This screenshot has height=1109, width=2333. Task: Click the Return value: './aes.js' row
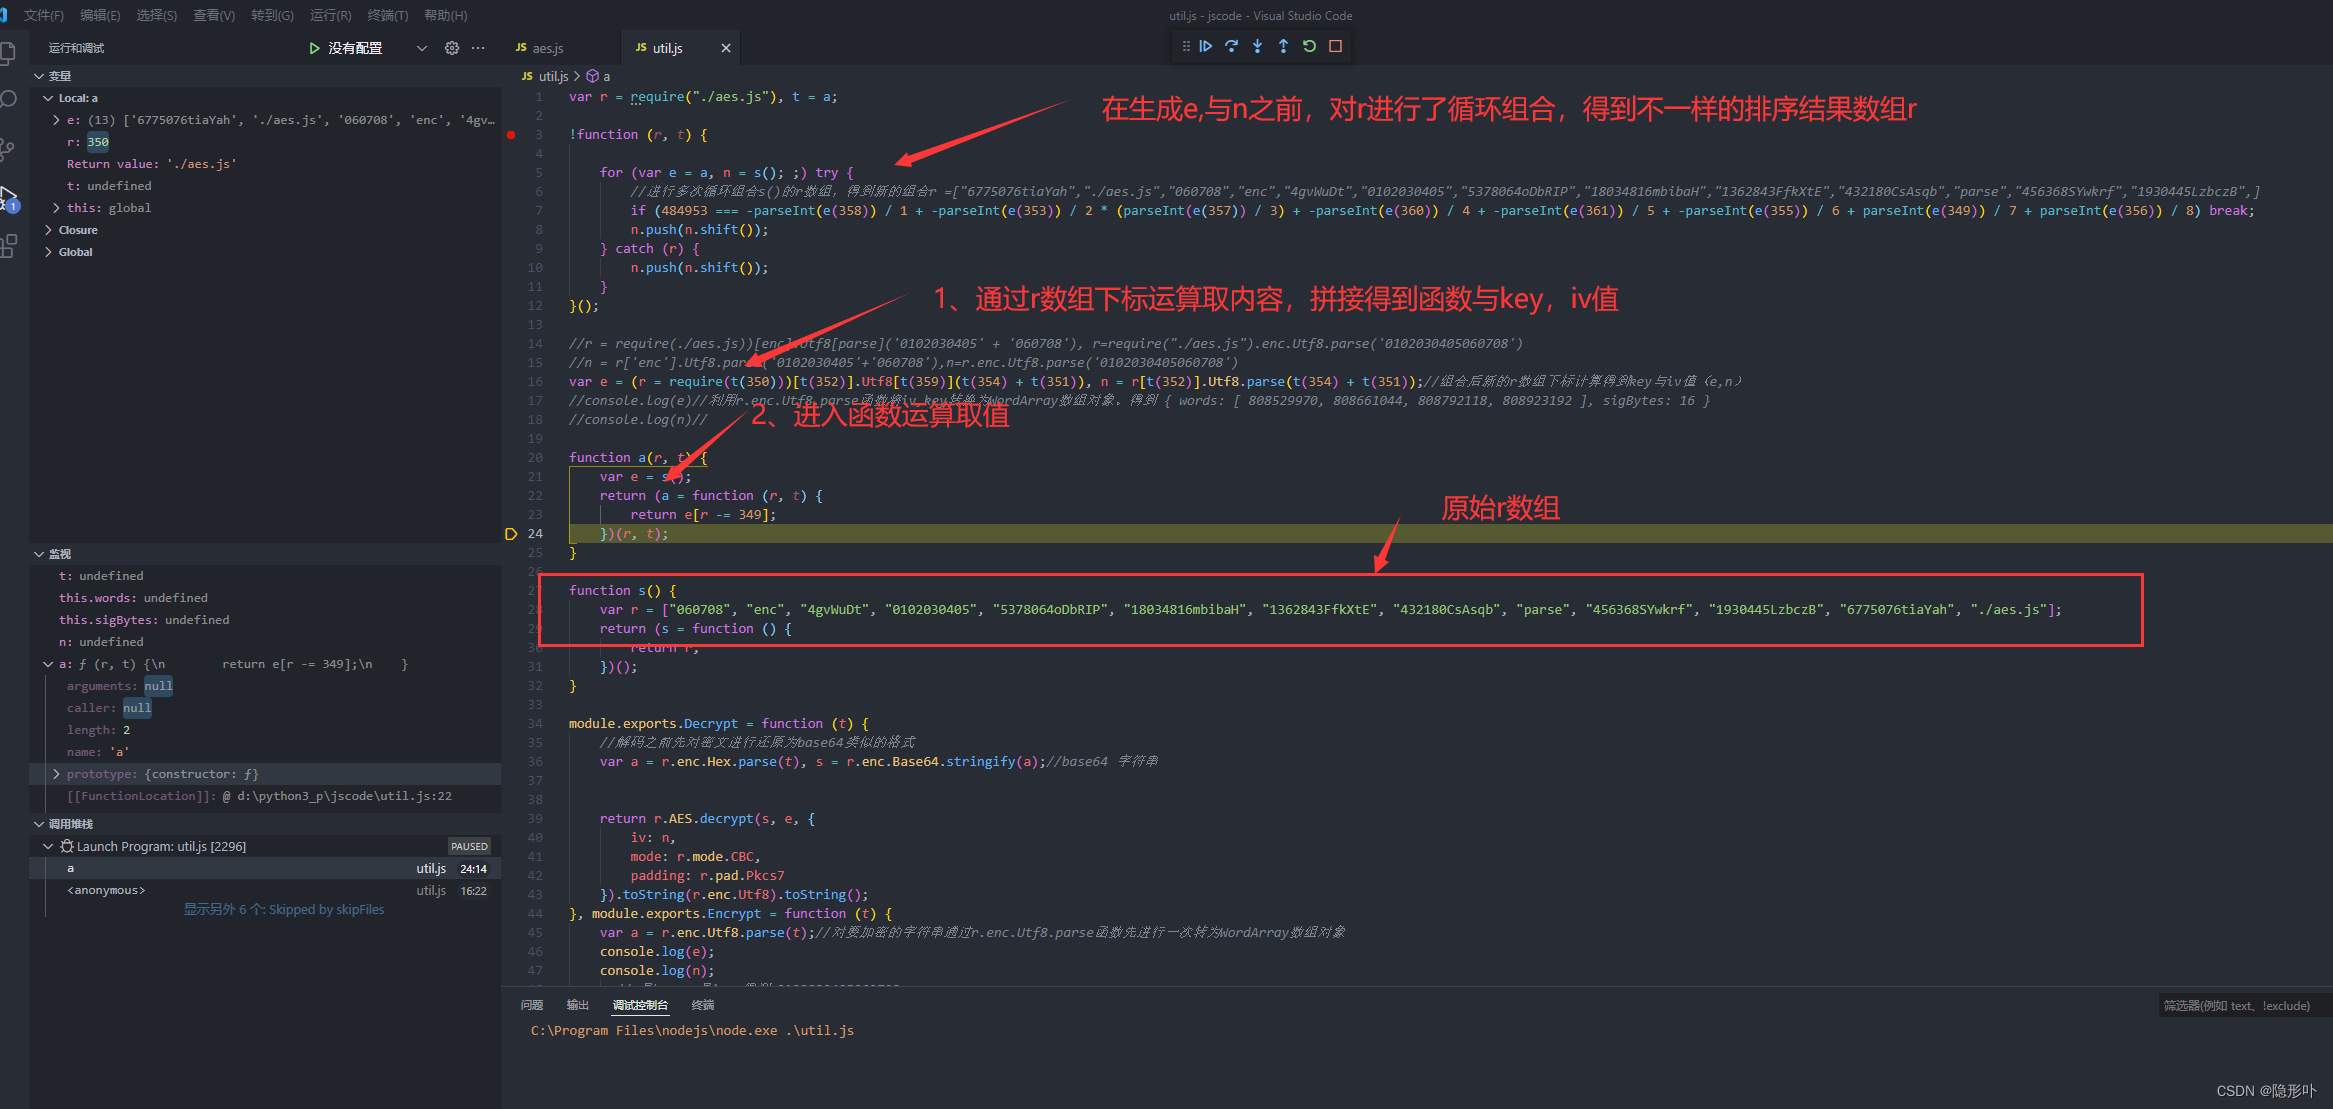265,164
